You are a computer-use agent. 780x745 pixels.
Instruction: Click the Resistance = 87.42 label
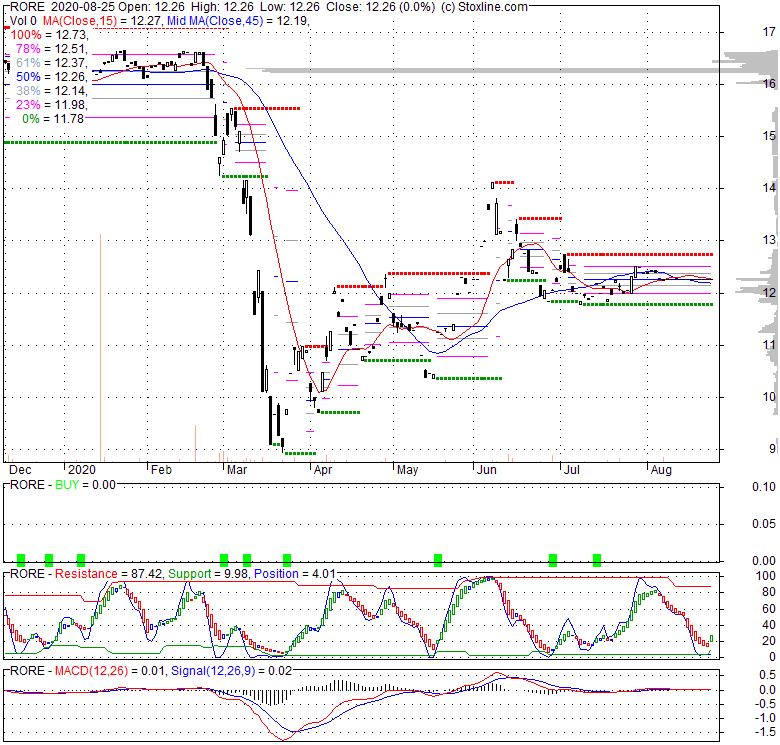[x=108, y=574]
